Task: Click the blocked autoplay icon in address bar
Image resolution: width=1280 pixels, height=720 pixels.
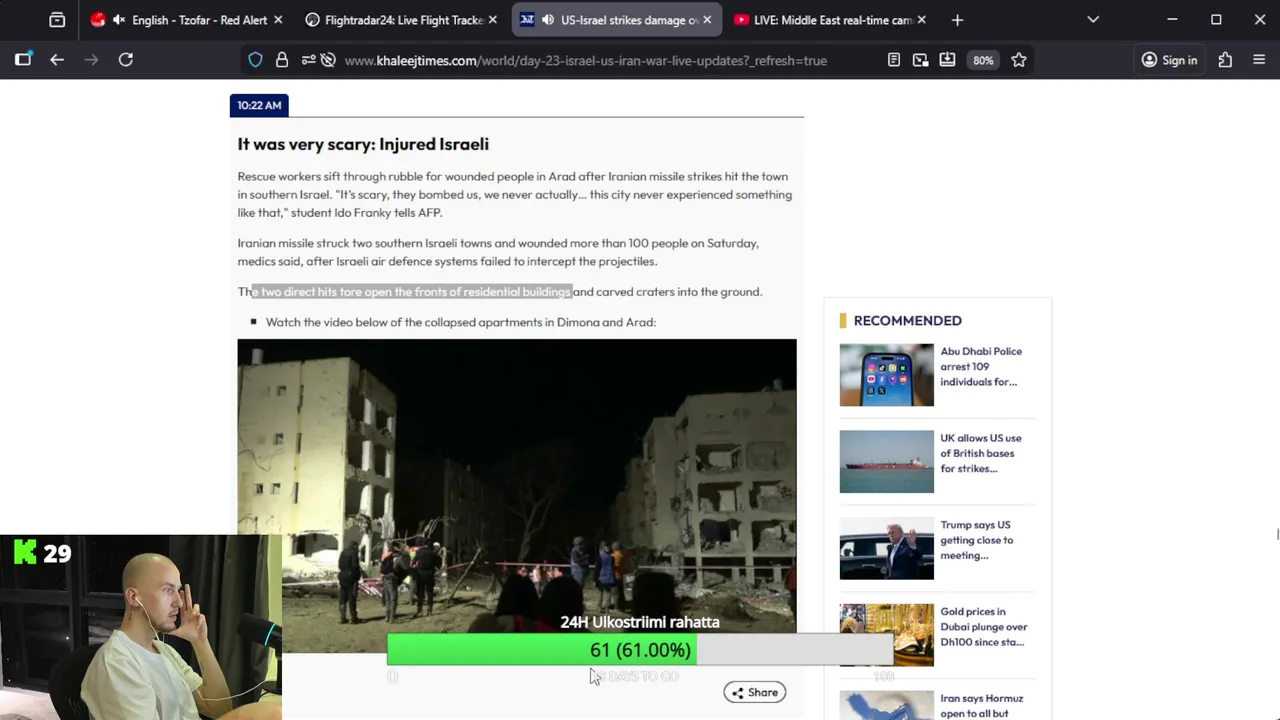Action: 328,60
